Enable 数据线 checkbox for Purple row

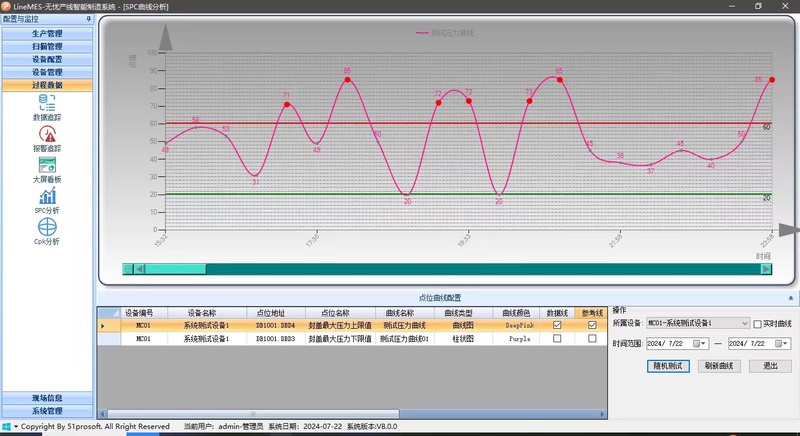(557, 339)
